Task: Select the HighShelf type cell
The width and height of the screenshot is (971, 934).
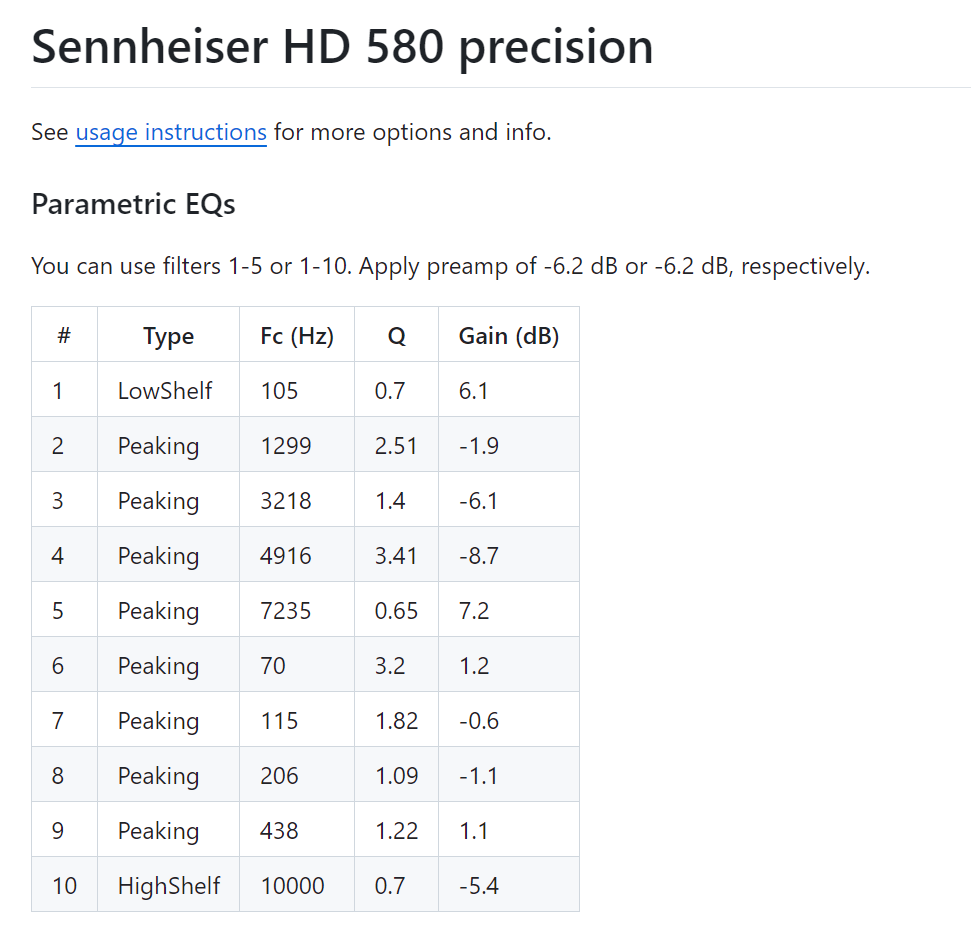Action: pyautogui.click(x=168, y=885)
